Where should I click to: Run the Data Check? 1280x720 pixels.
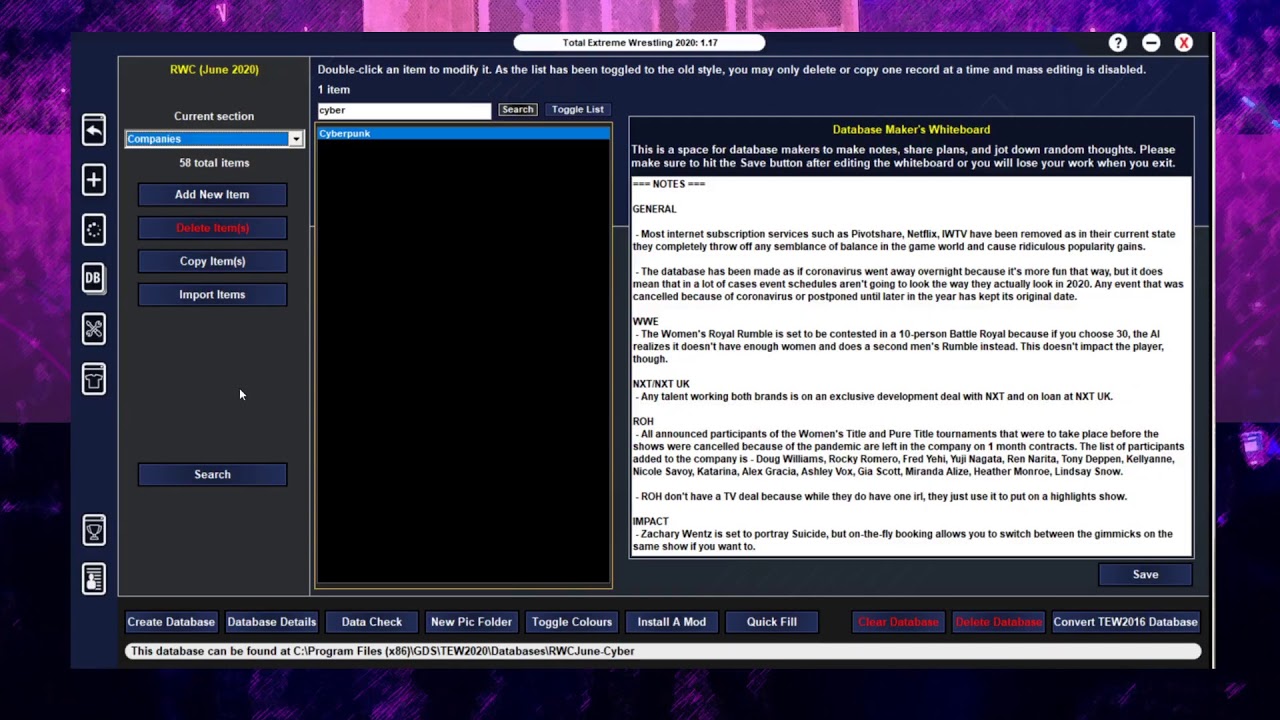point(372,622)
